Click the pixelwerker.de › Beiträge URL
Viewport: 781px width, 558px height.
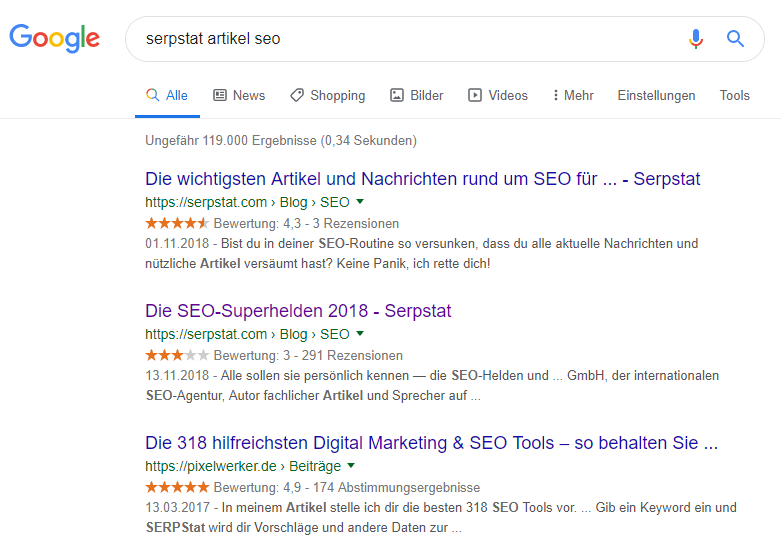click(x=243, y=466)
